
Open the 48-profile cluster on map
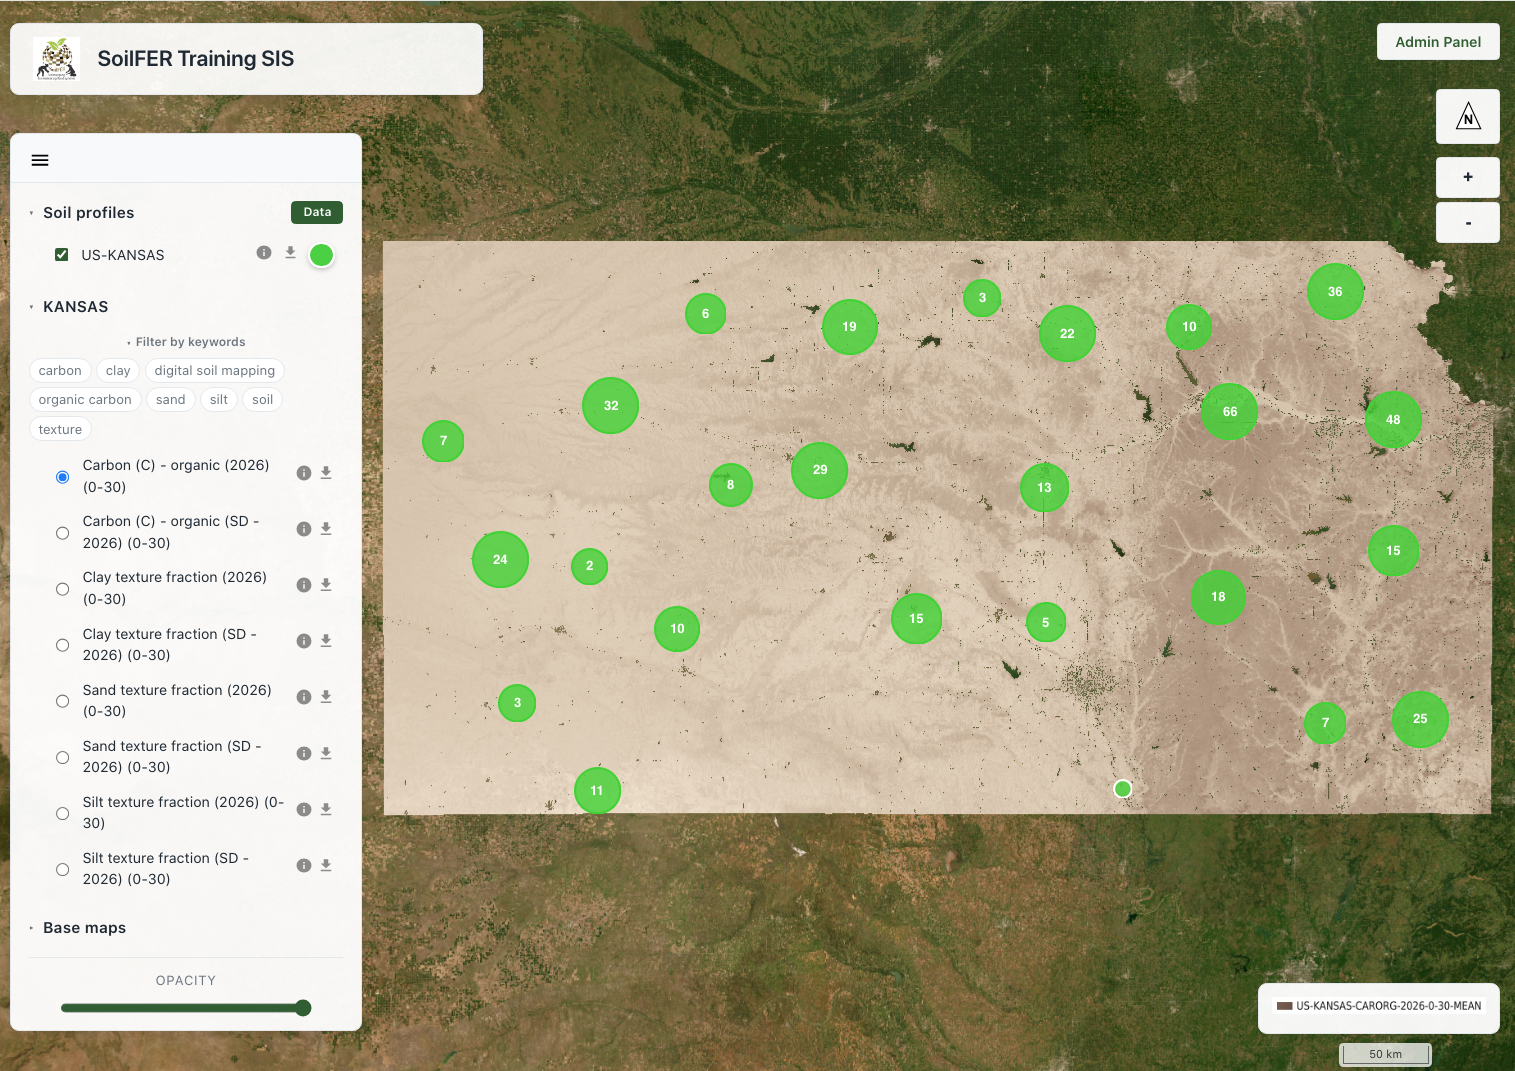coord(1393,420)
